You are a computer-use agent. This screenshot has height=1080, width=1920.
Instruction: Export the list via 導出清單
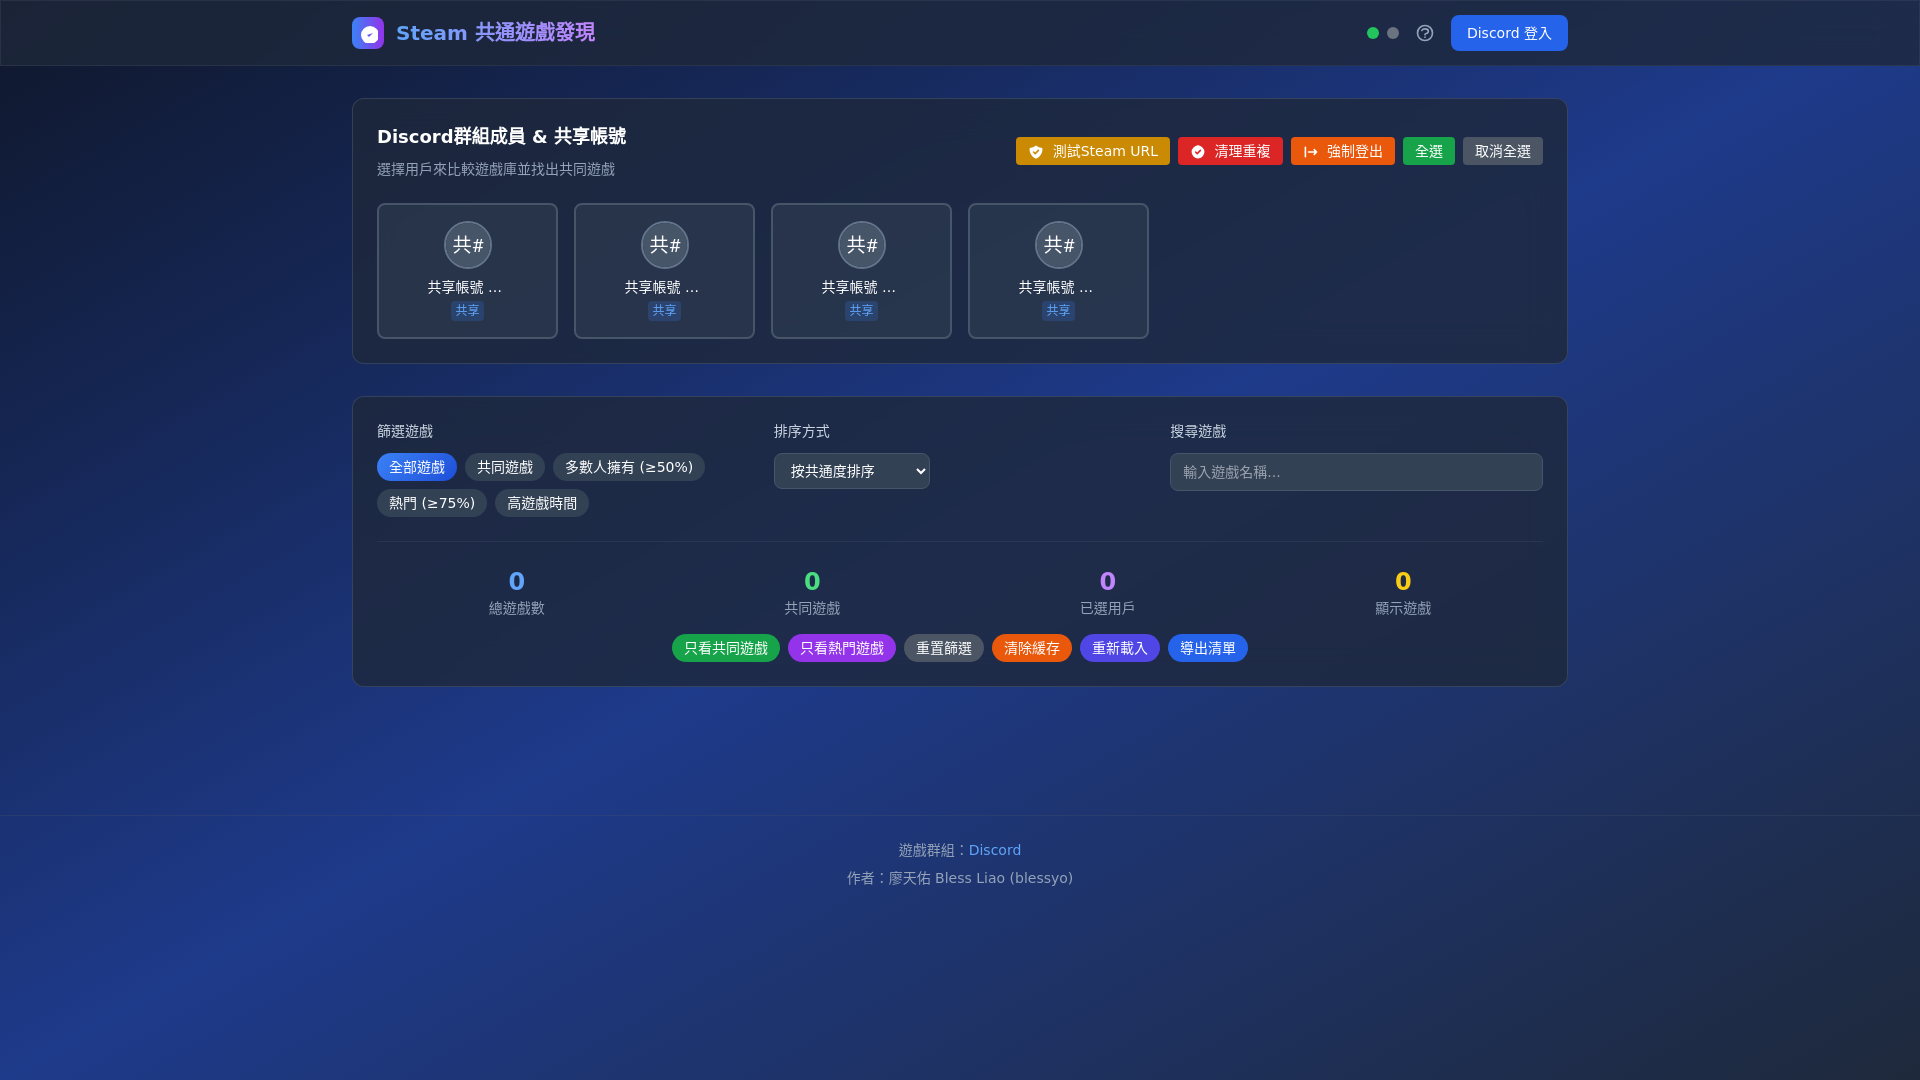pyautogui.click(x=1208, y=648)
